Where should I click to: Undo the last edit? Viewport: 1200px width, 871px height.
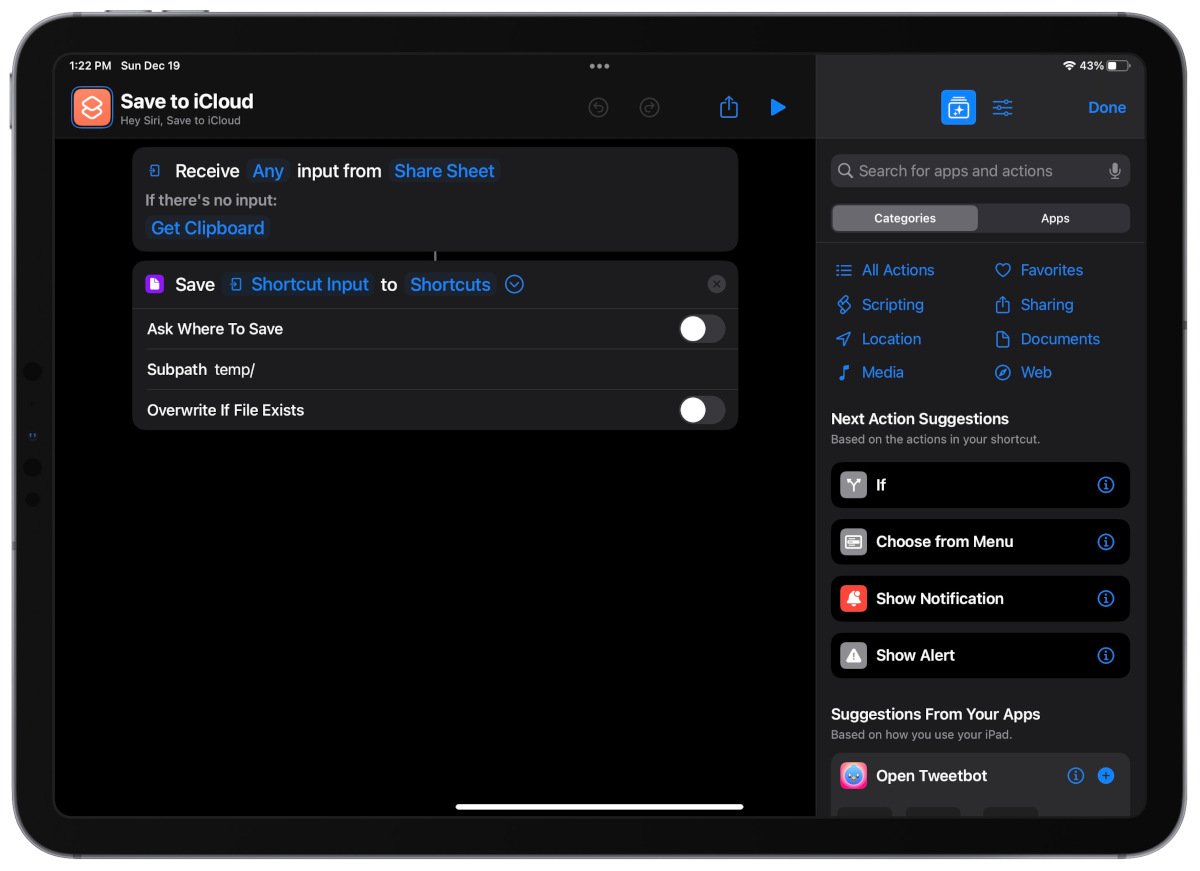pos(598,107)
